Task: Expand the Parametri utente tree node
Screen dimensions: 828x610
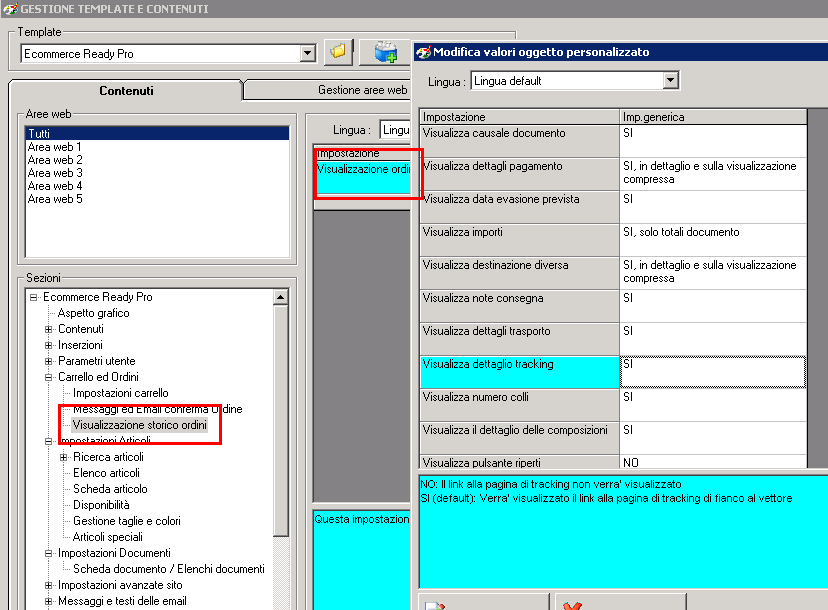Action: pos(49,361)
